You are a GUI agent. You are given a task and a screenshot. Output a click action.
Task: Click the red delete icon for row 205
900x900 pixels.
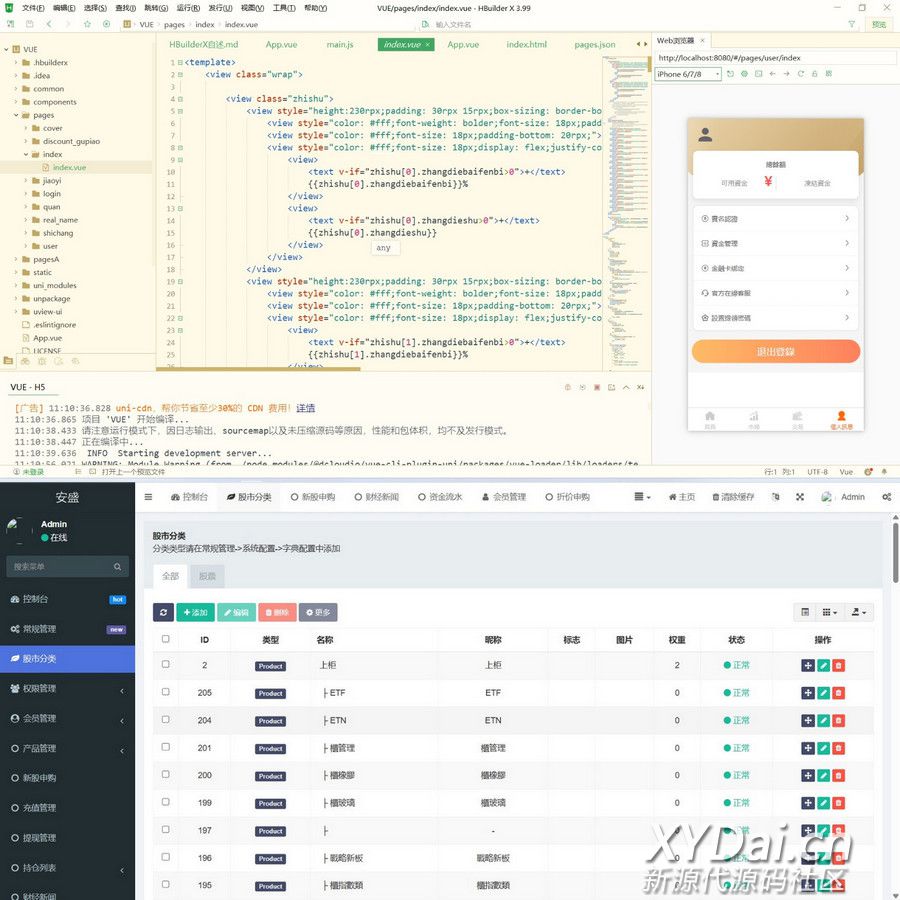(838, 693)
